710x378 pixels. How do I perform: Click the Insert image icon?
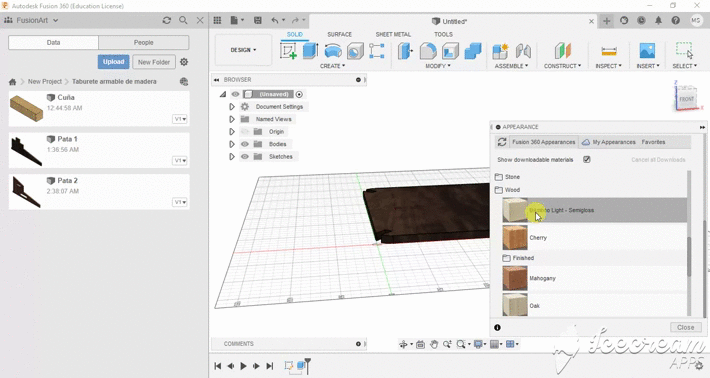[x=647, y=51]
